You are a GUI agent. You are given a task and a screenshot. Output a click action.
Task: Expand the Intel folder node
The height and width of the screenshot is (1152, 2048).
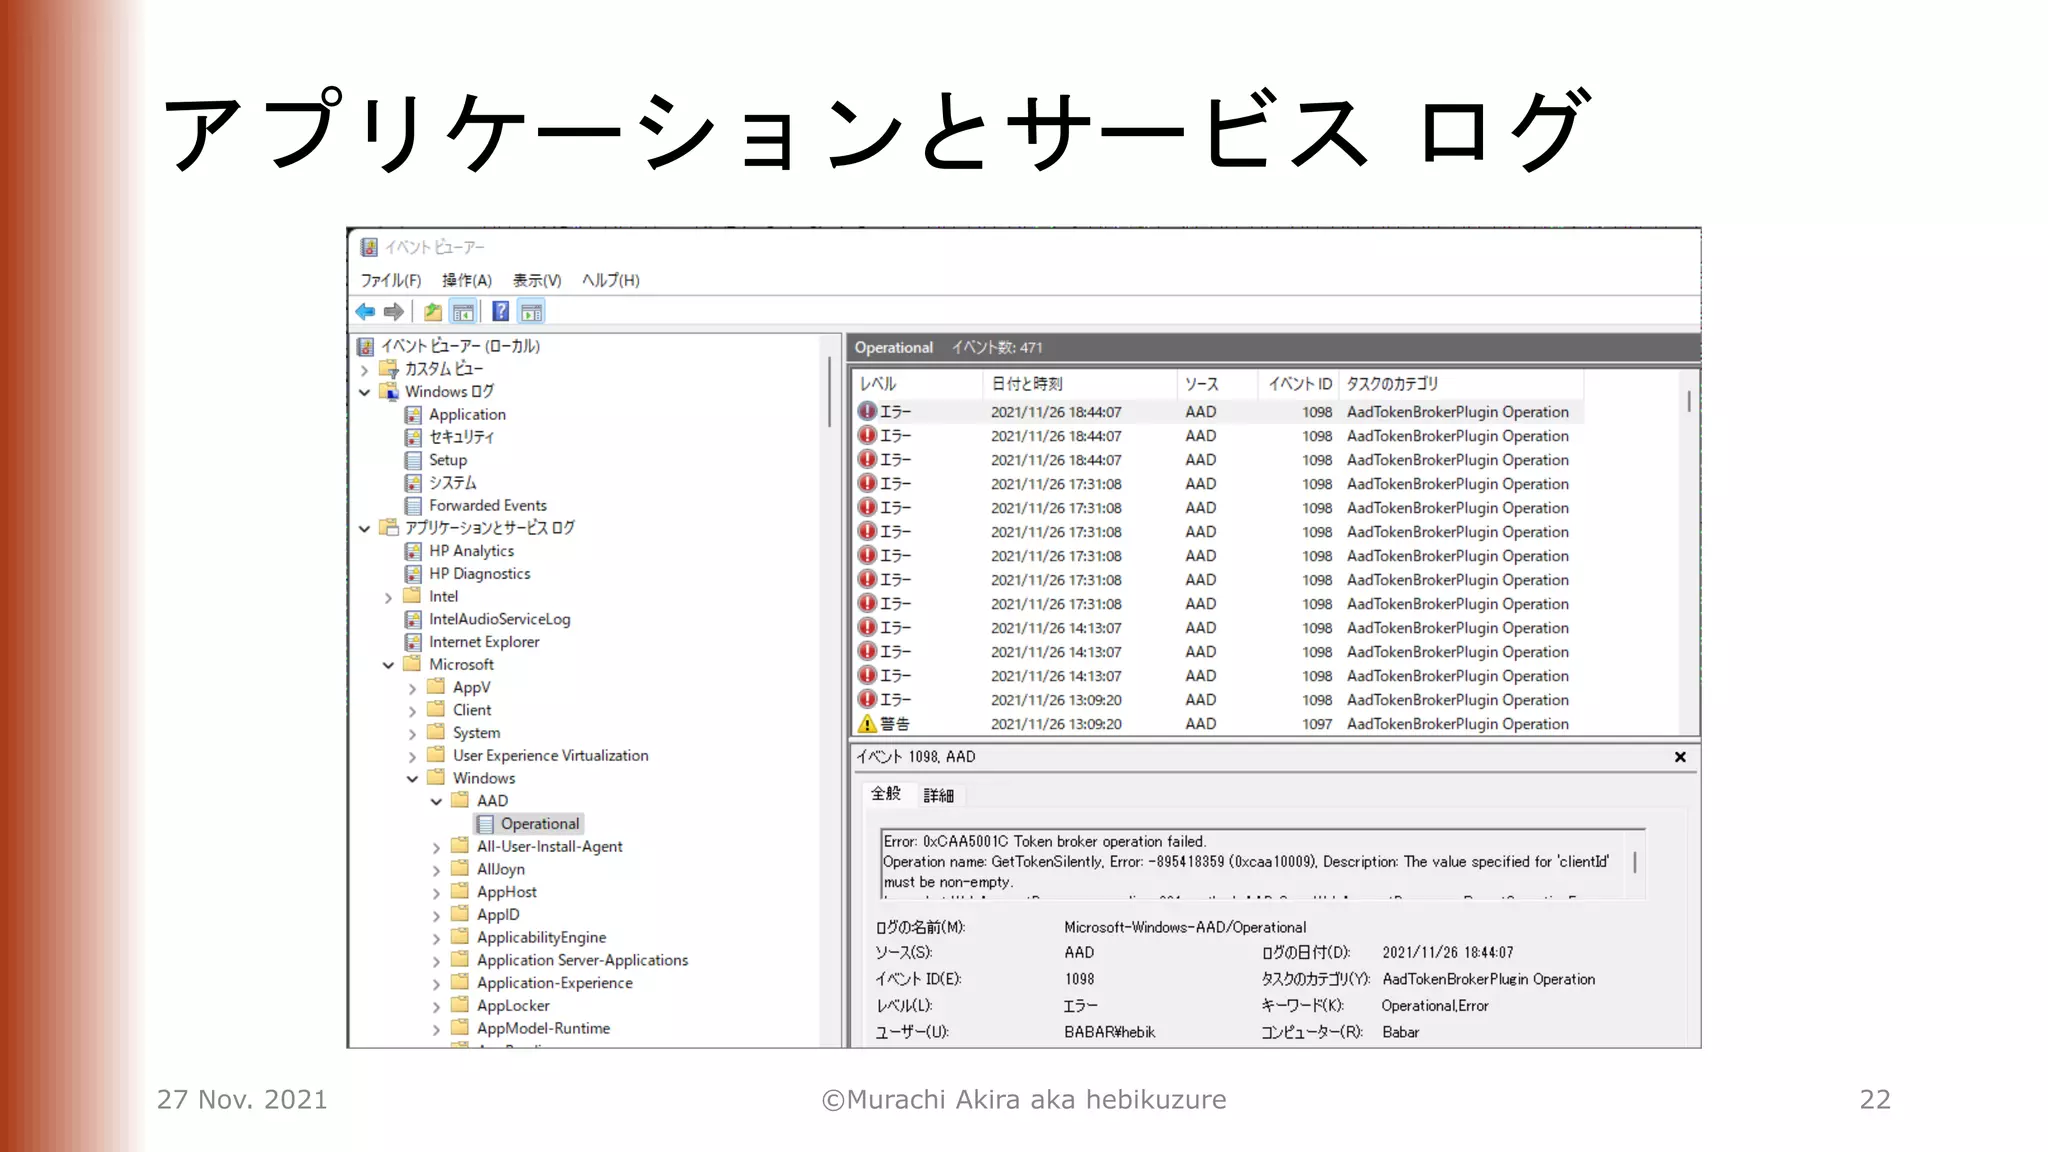pos(389,597)
